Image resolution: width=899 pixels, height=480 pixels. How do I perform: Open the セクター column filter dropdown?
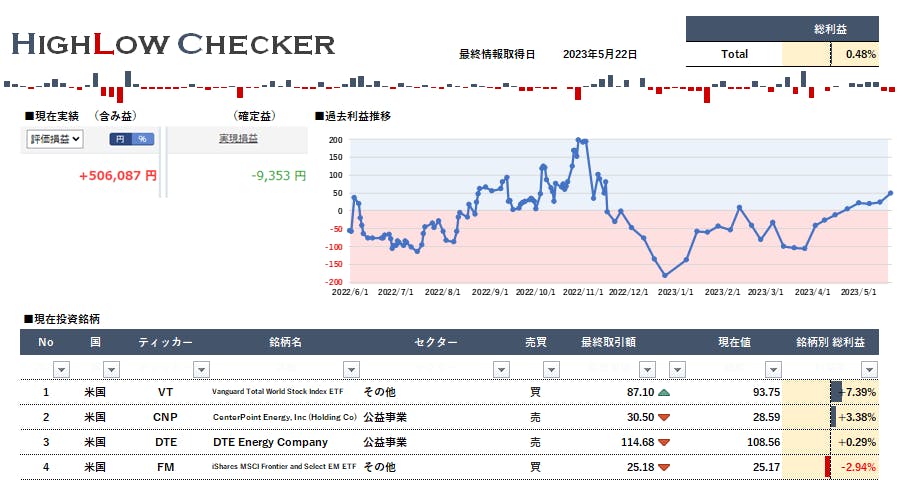click(500, 369)
